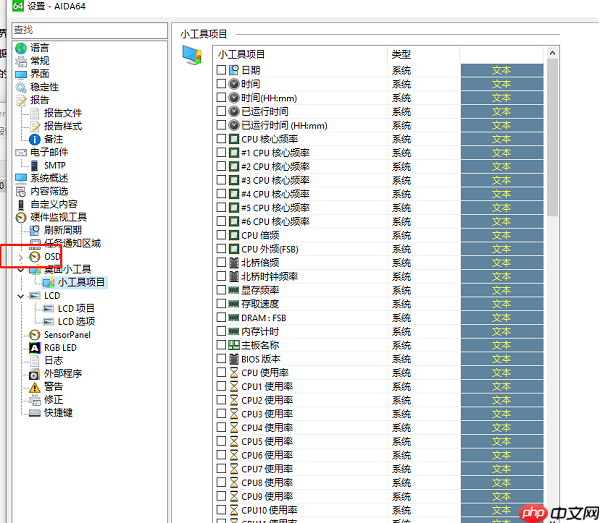Select the #6 CPU 核心频率 row
600x523 pixels.
click(x=275, y=222)
